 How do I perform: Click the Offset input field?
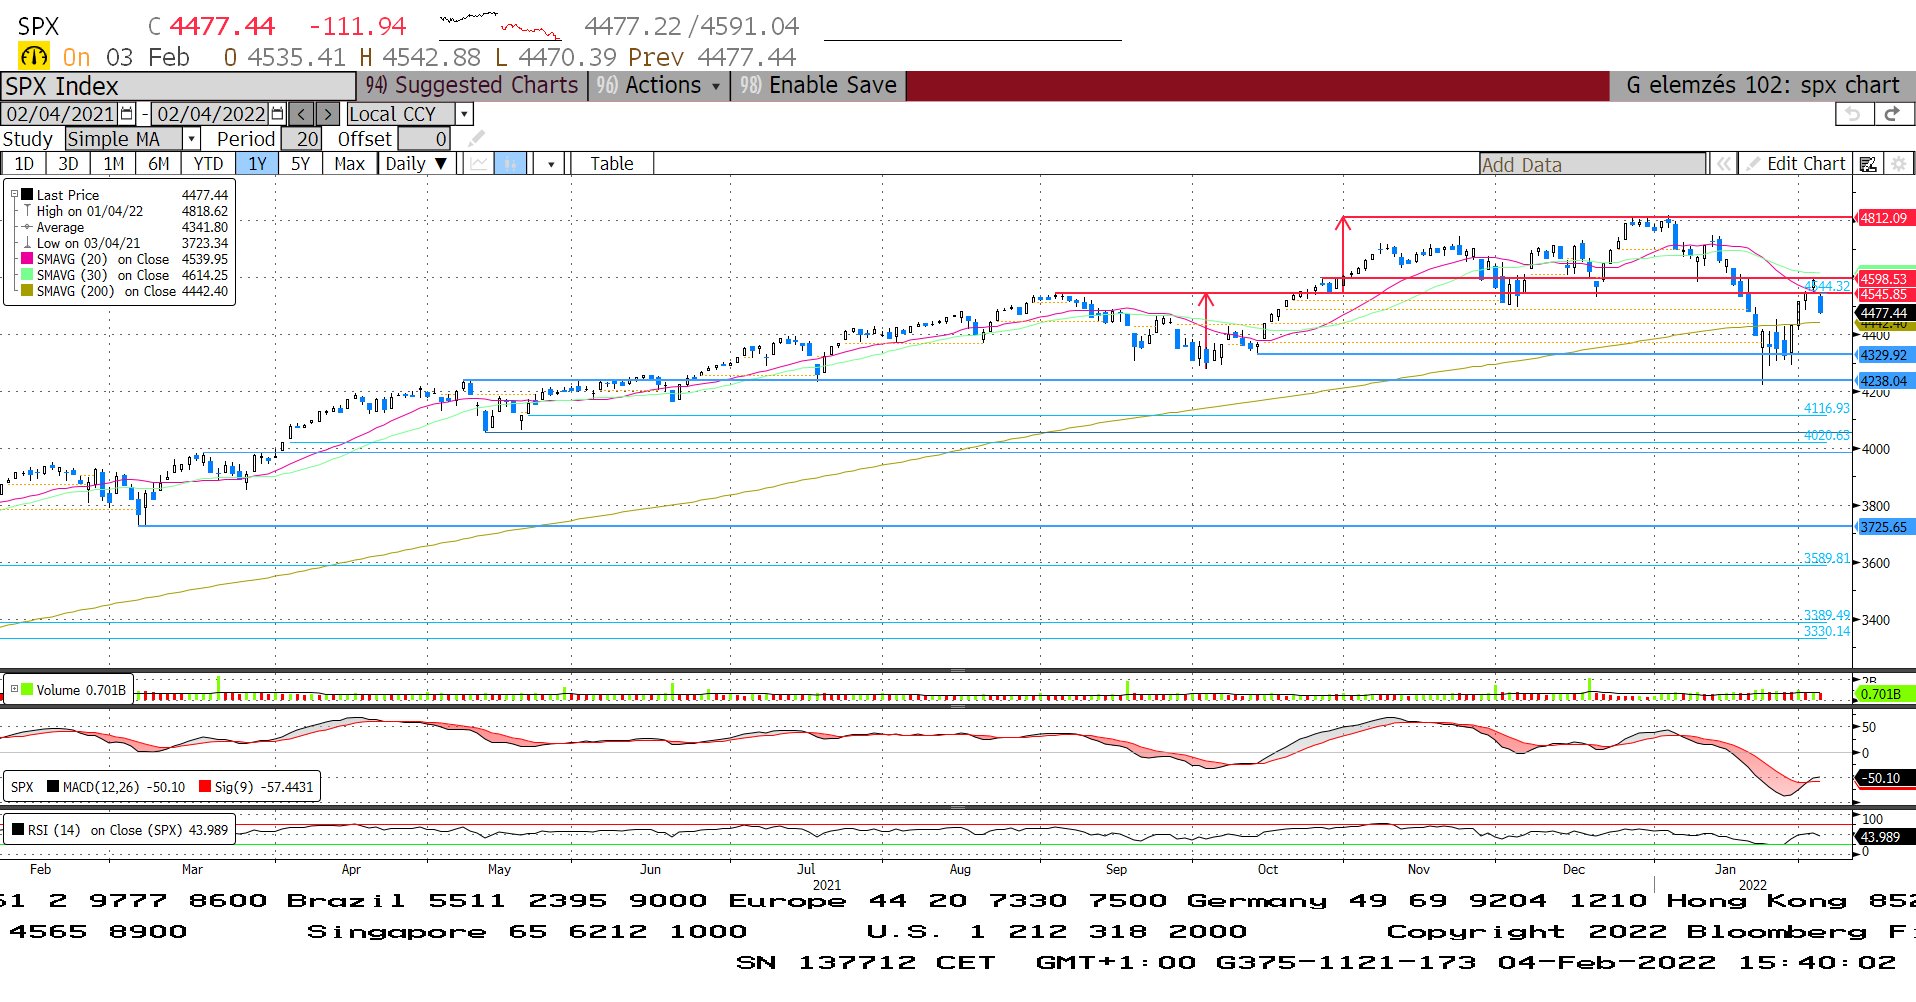(424, 139)
